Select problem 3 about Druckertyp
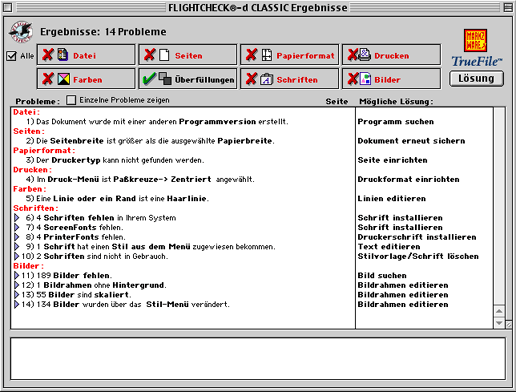The height and width of the screenshot is (392, 516). 115,160
